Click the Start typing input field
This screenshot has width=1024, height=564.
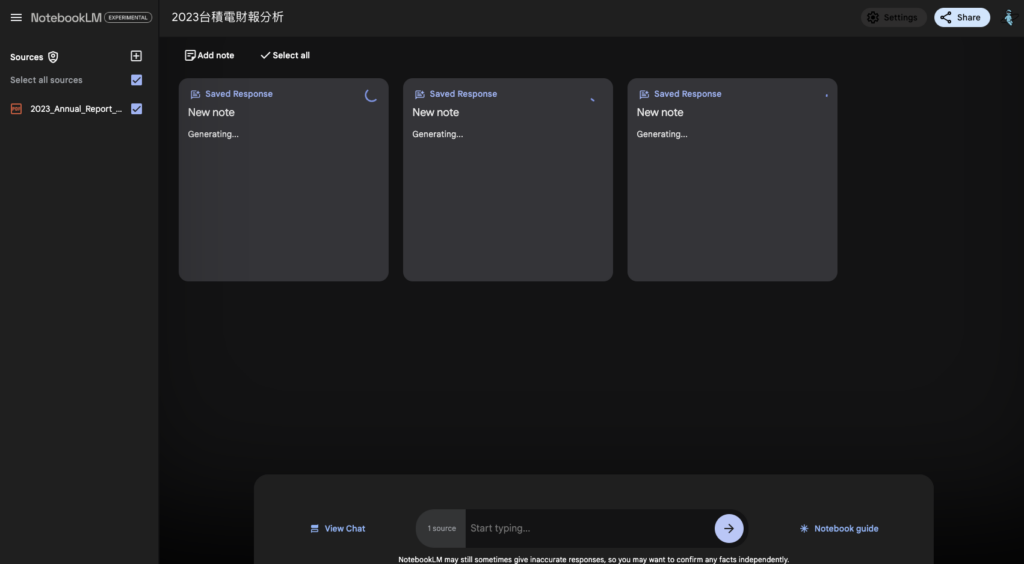pos(588,528)
